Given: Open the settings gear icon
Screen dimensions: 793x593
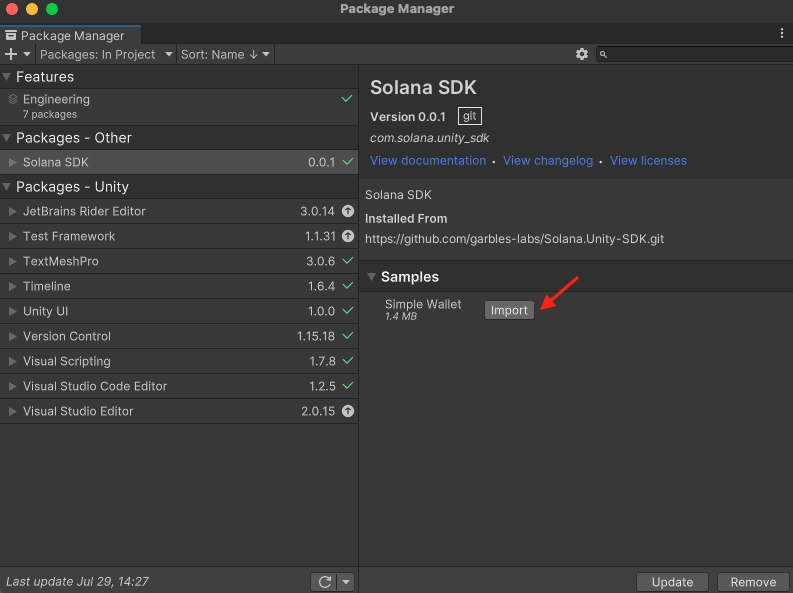Looking at the screenshot, I should pyautogui.click(x=582, y=54).
